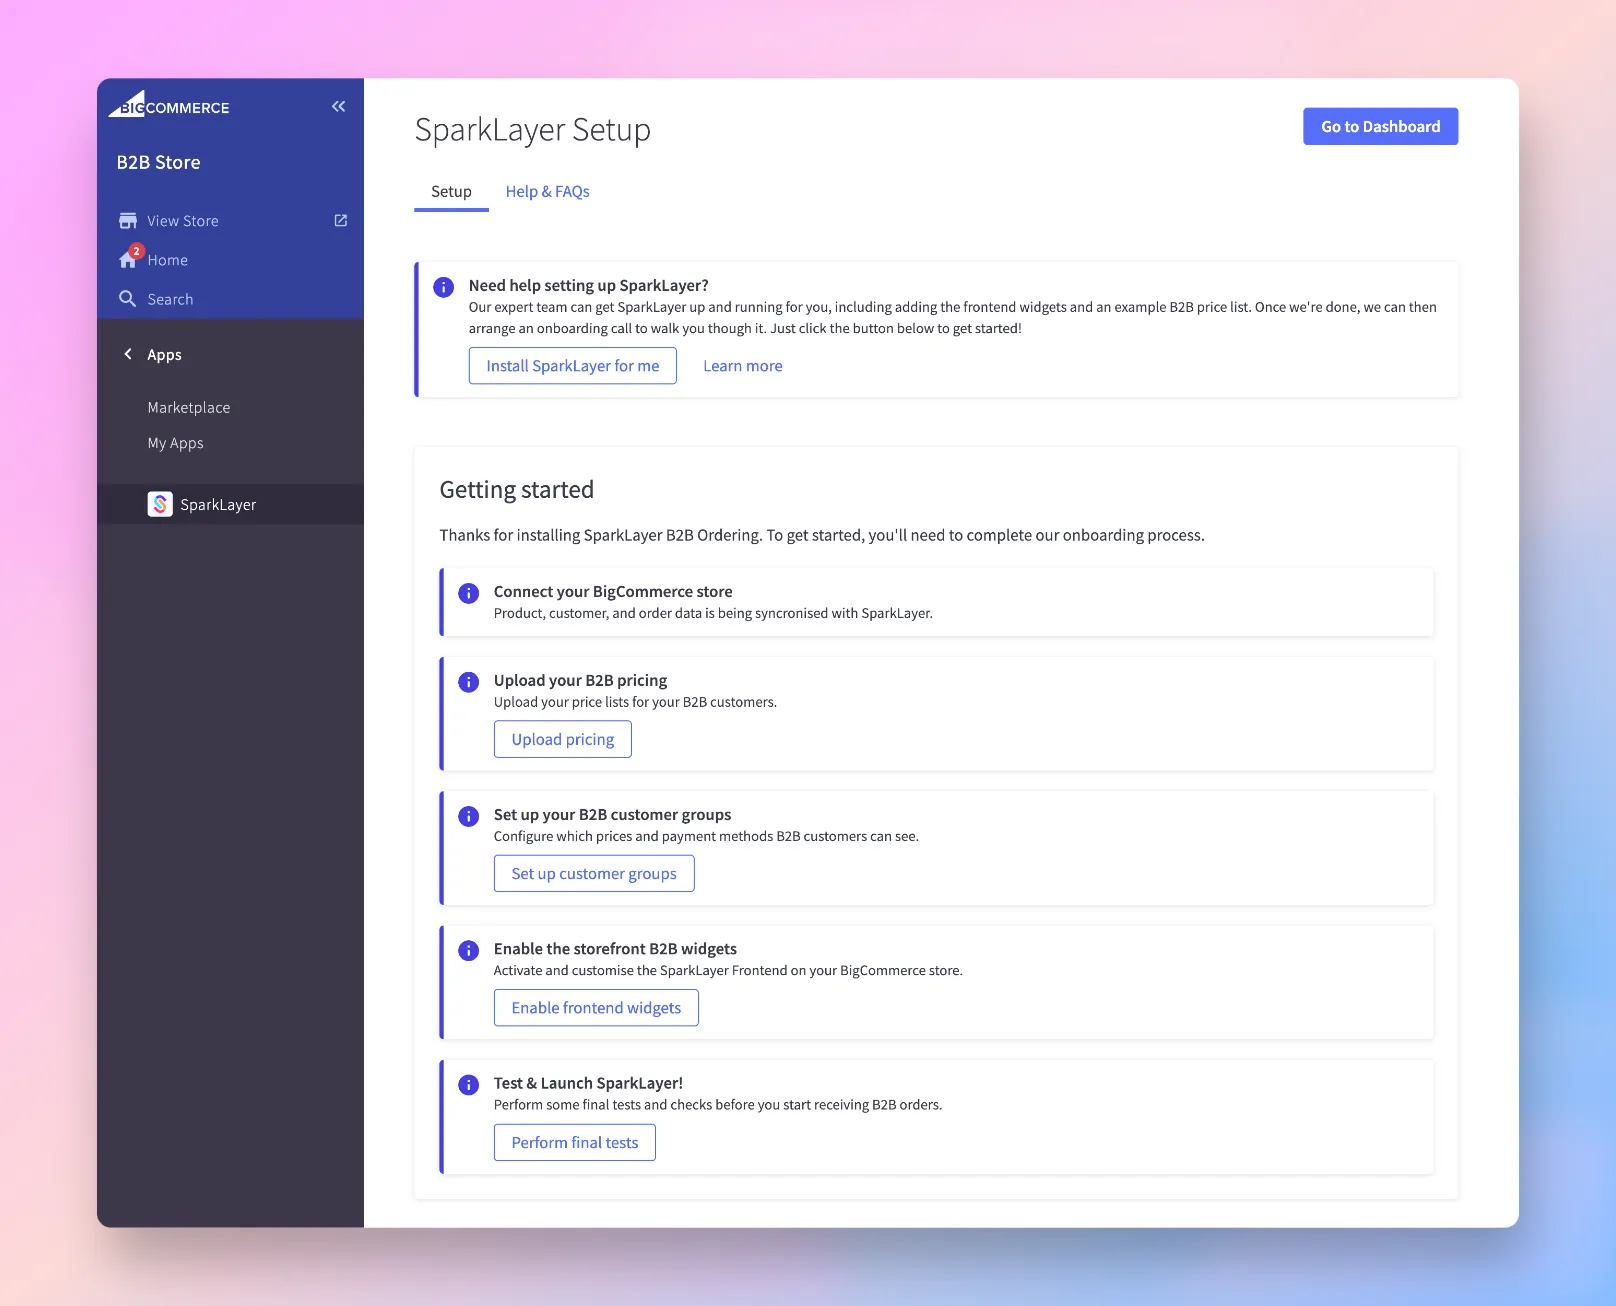1616x1306 pixels.
Task: Open Marketplace in the sidebar
Action: tap(189, 407)
